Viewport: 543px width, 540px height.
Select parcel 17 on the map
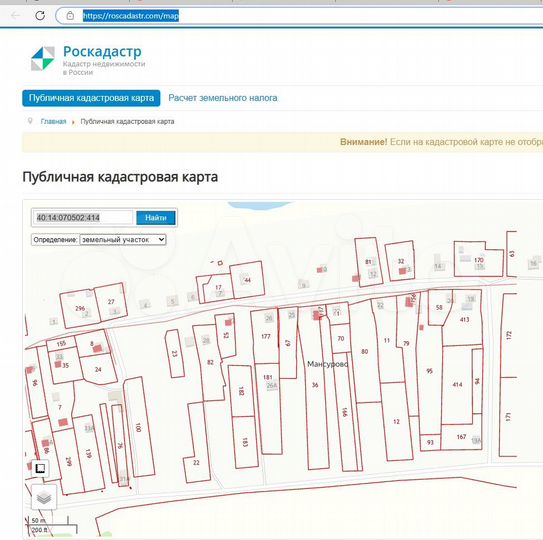(x=218, y=287)
